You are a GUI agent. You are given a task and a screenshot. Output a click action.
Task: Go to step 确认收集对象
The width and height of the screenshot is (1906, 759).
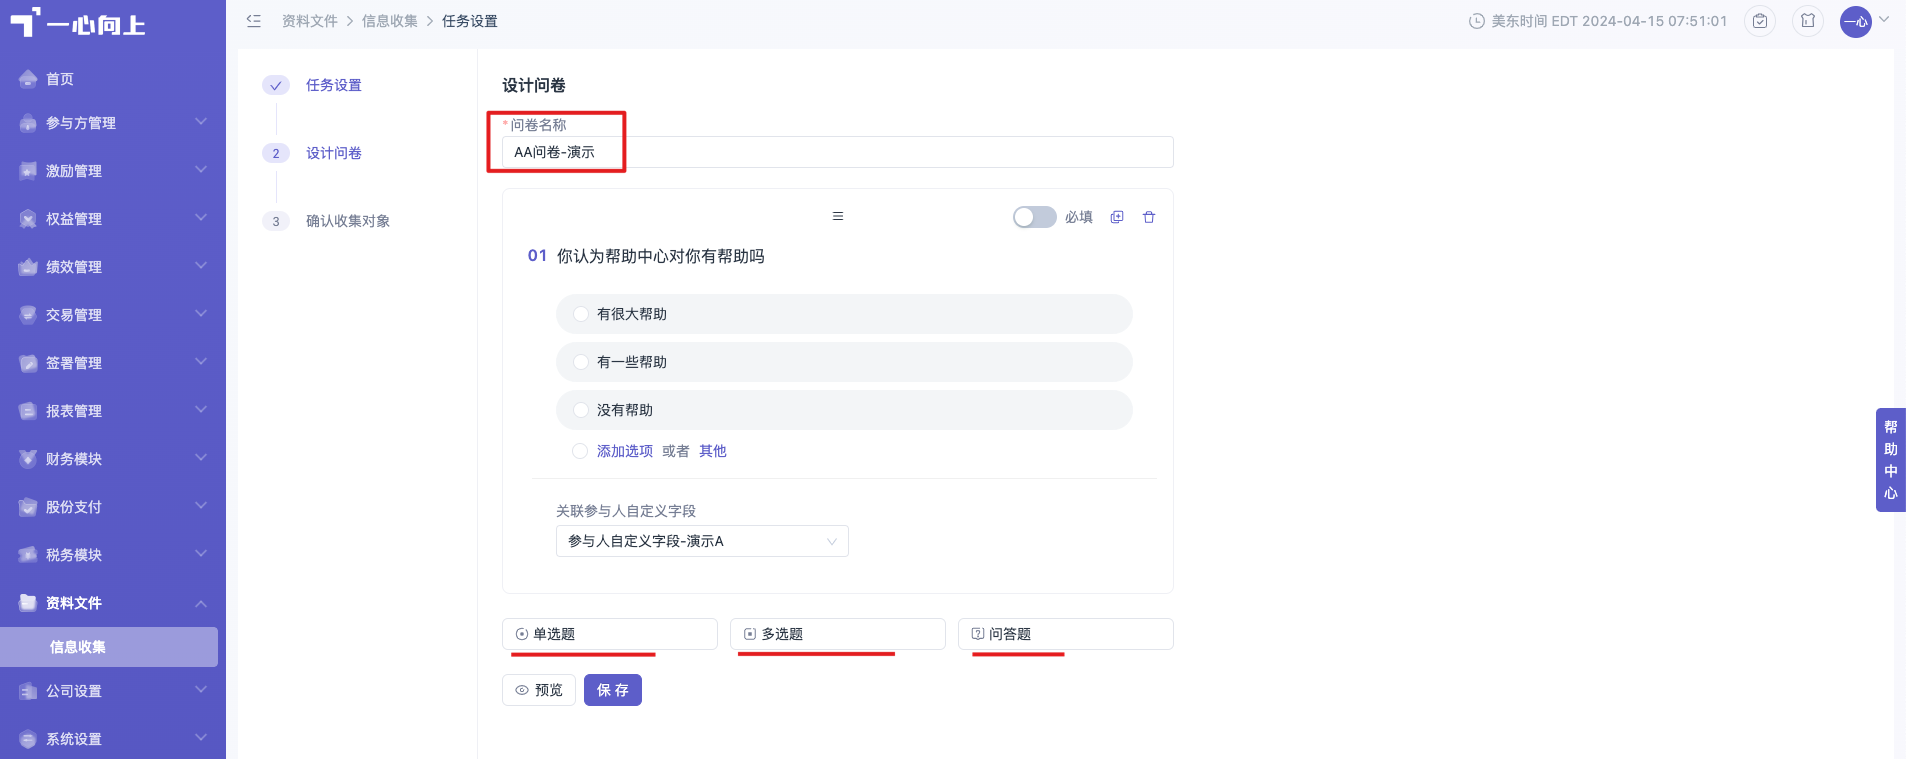tap(348, 221)
